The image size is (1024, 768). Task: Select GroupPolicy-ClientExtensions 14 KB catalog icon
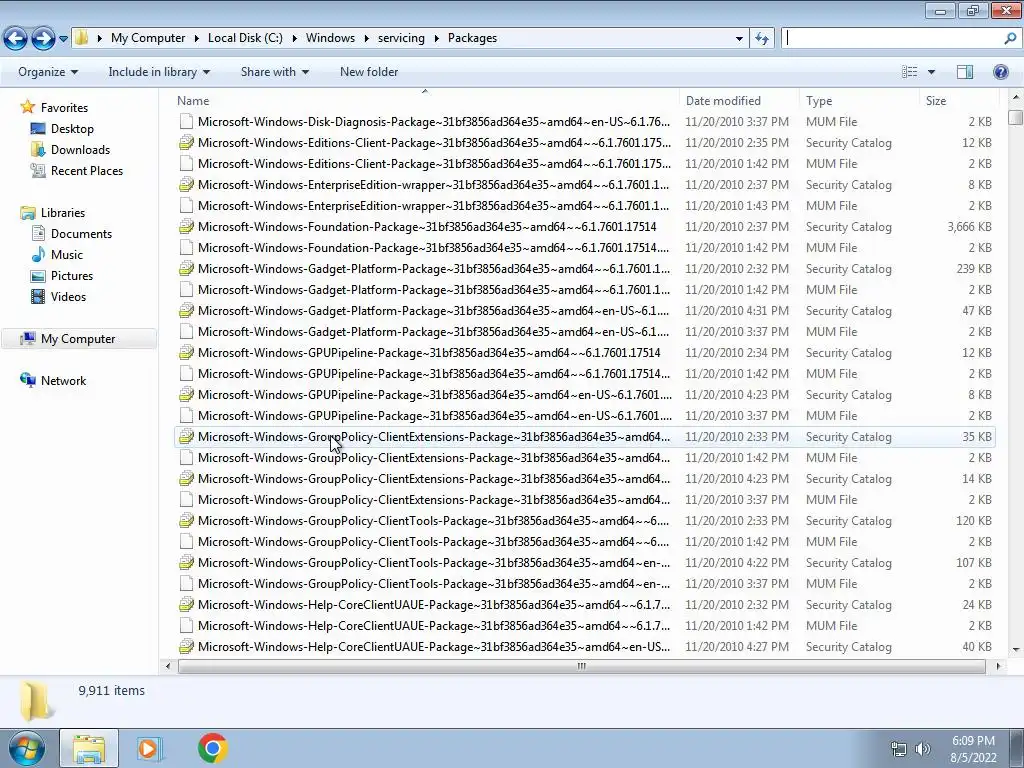(x=186, y=479)
